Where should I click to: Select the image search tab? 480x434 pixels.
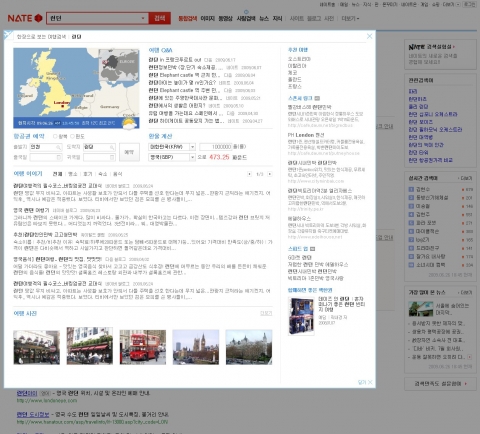point(208,19)
